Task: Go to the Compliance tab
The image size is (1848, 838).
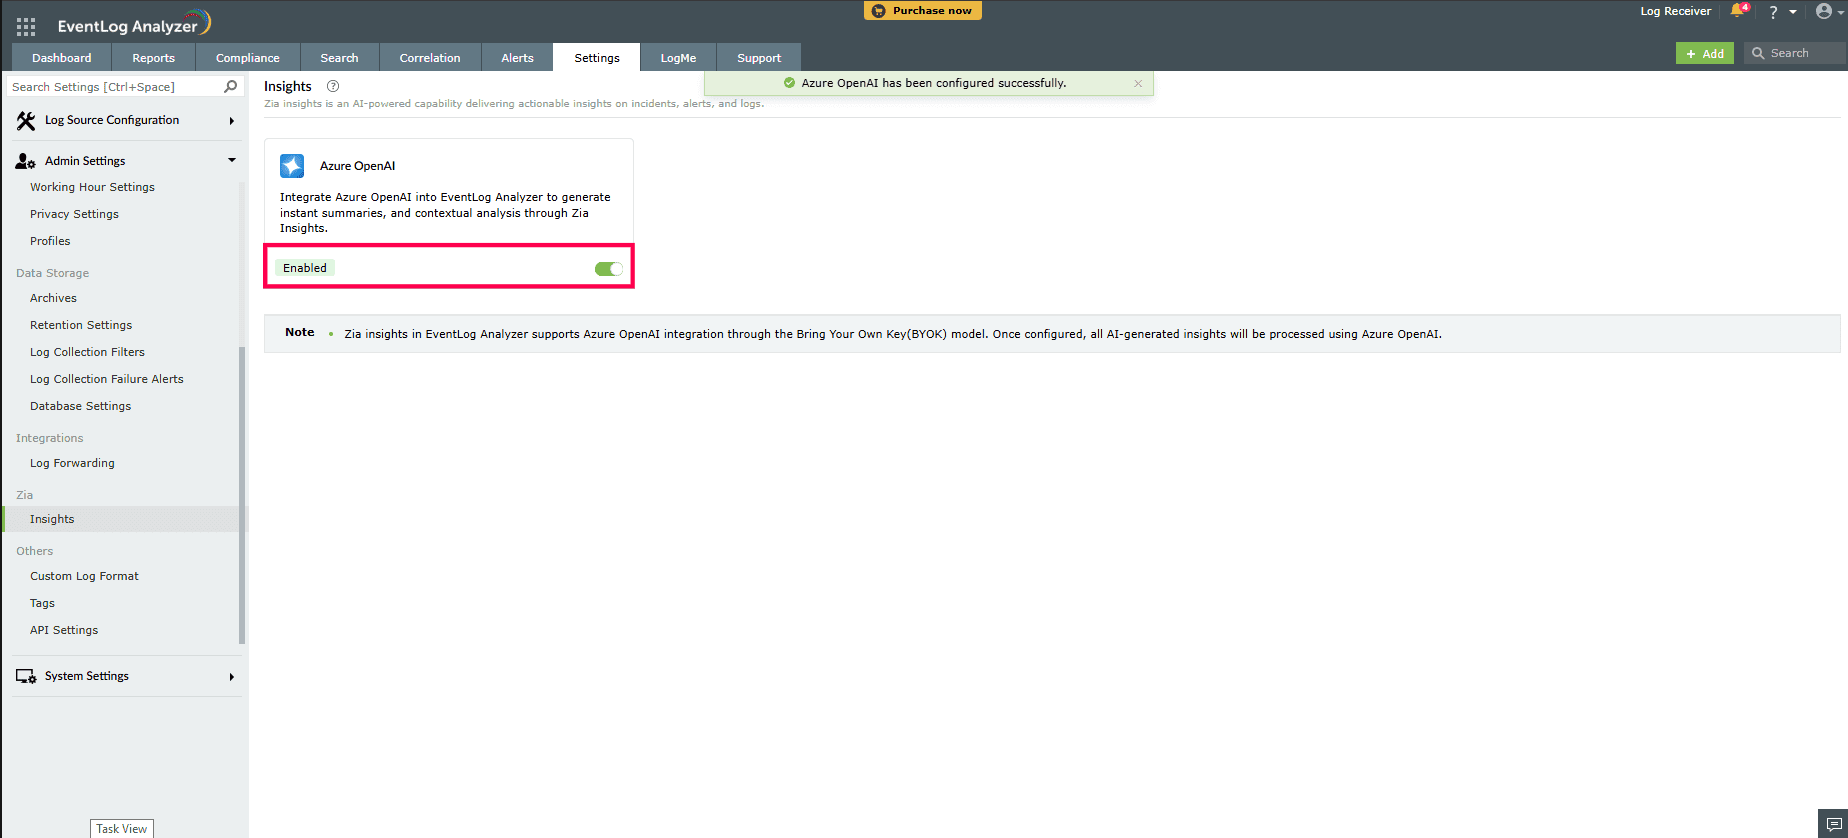Action: point(248,58)
